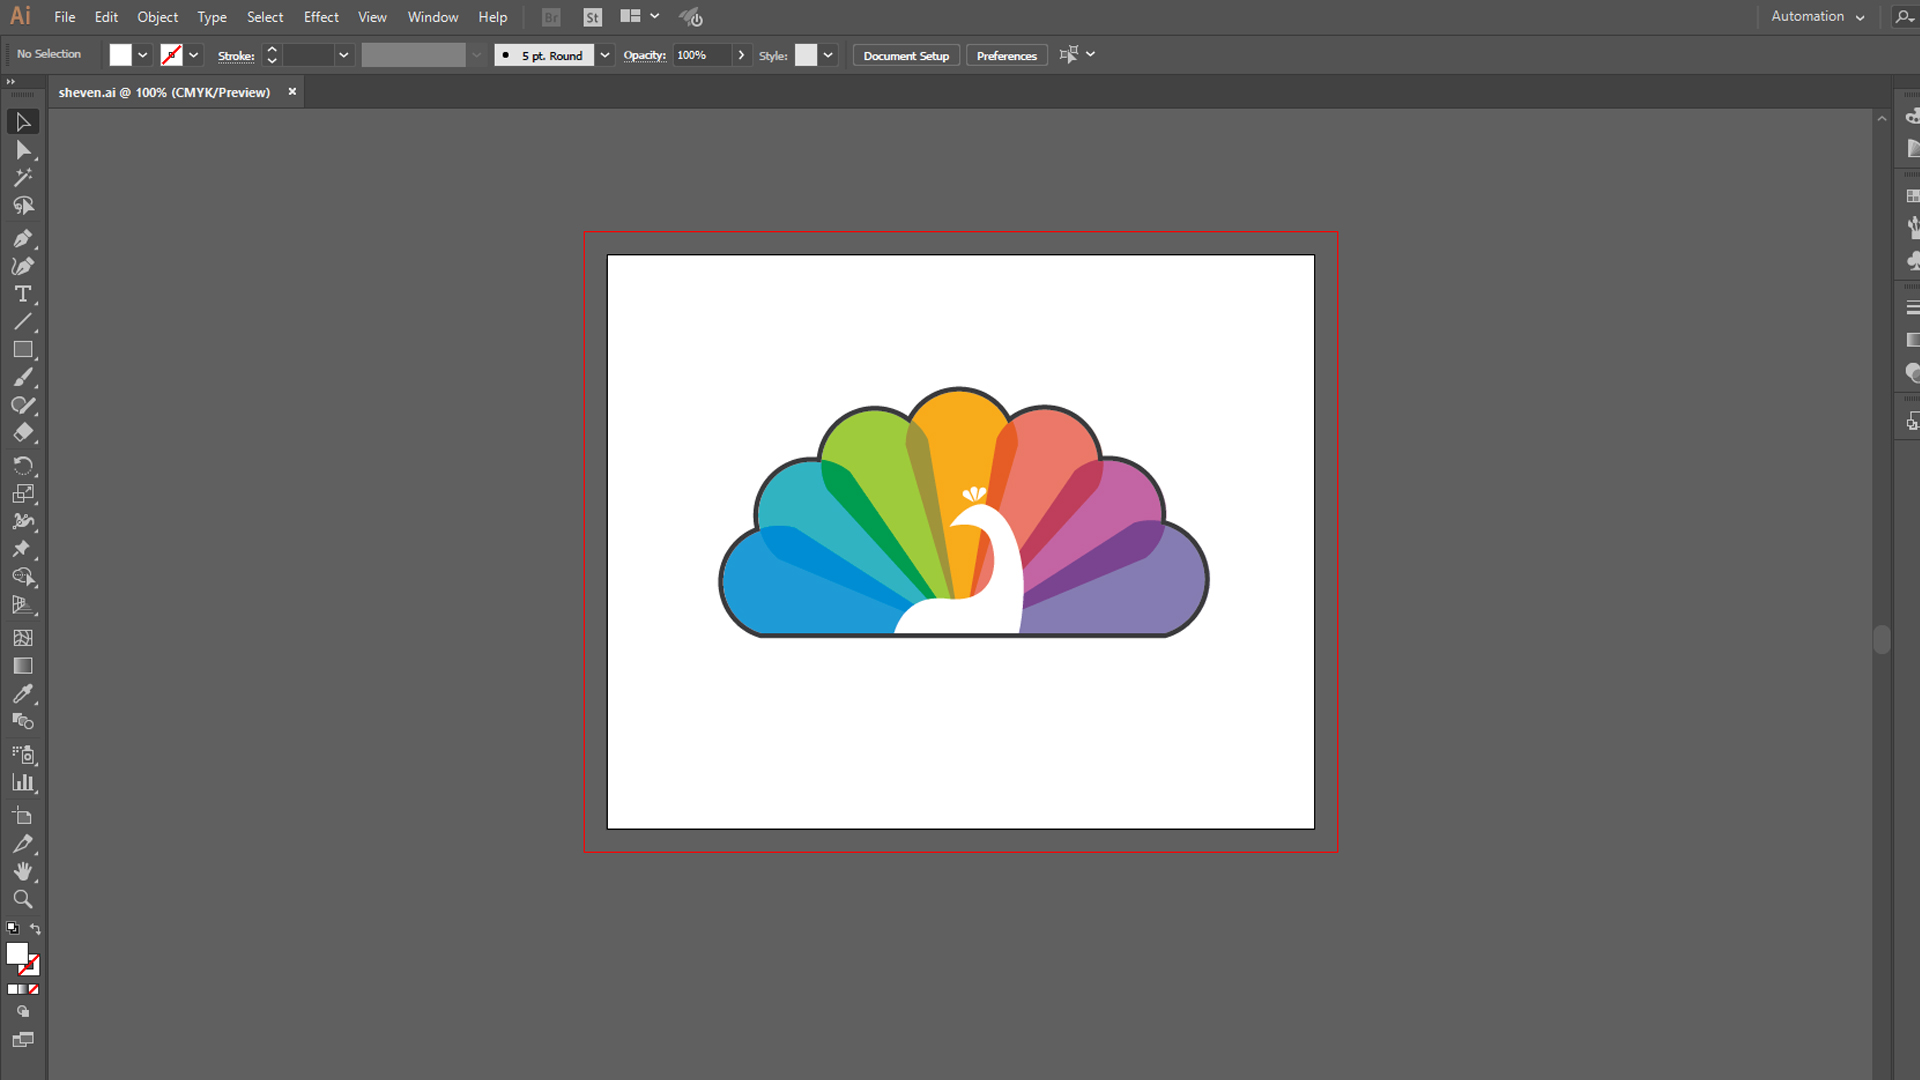
Task: Open the Window menu
Action: point(432,17)
